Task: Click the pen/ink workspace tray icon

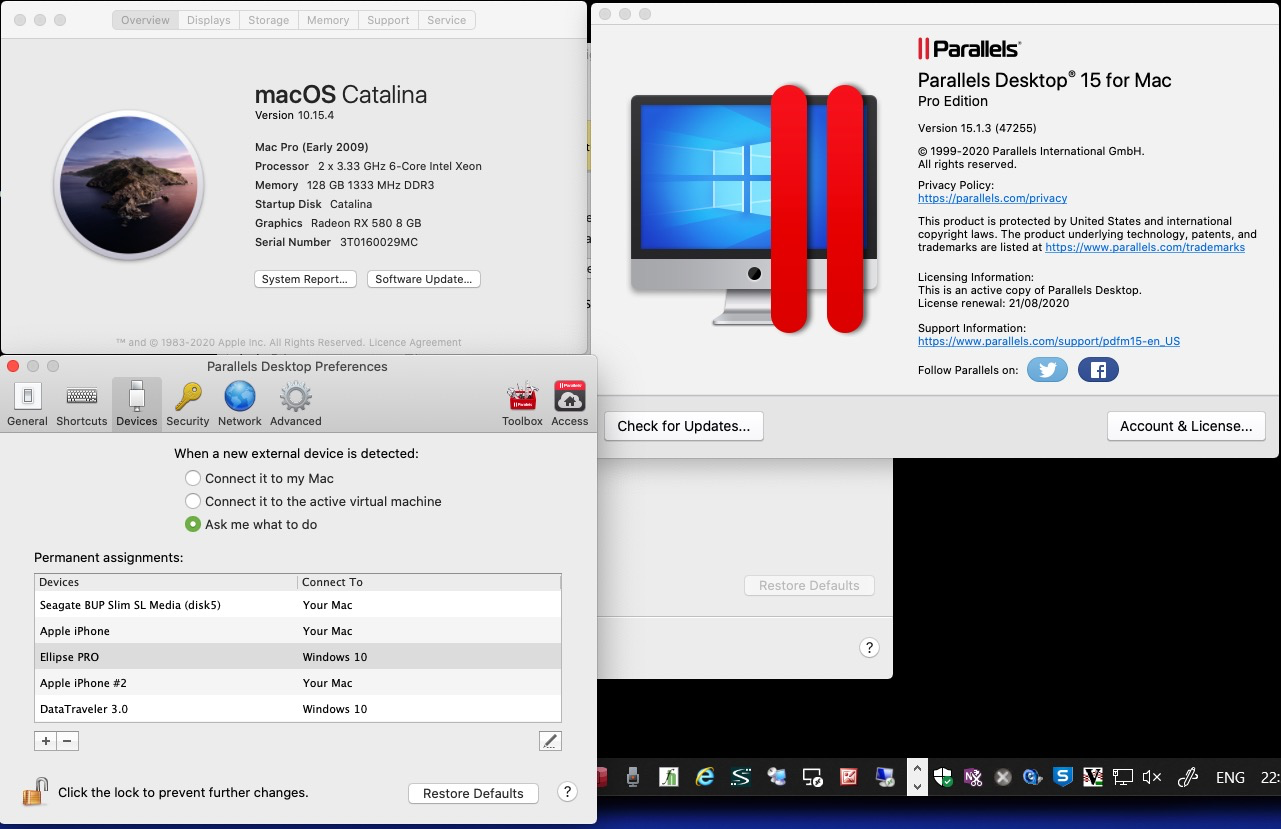Action: [x=1187, y=777]
